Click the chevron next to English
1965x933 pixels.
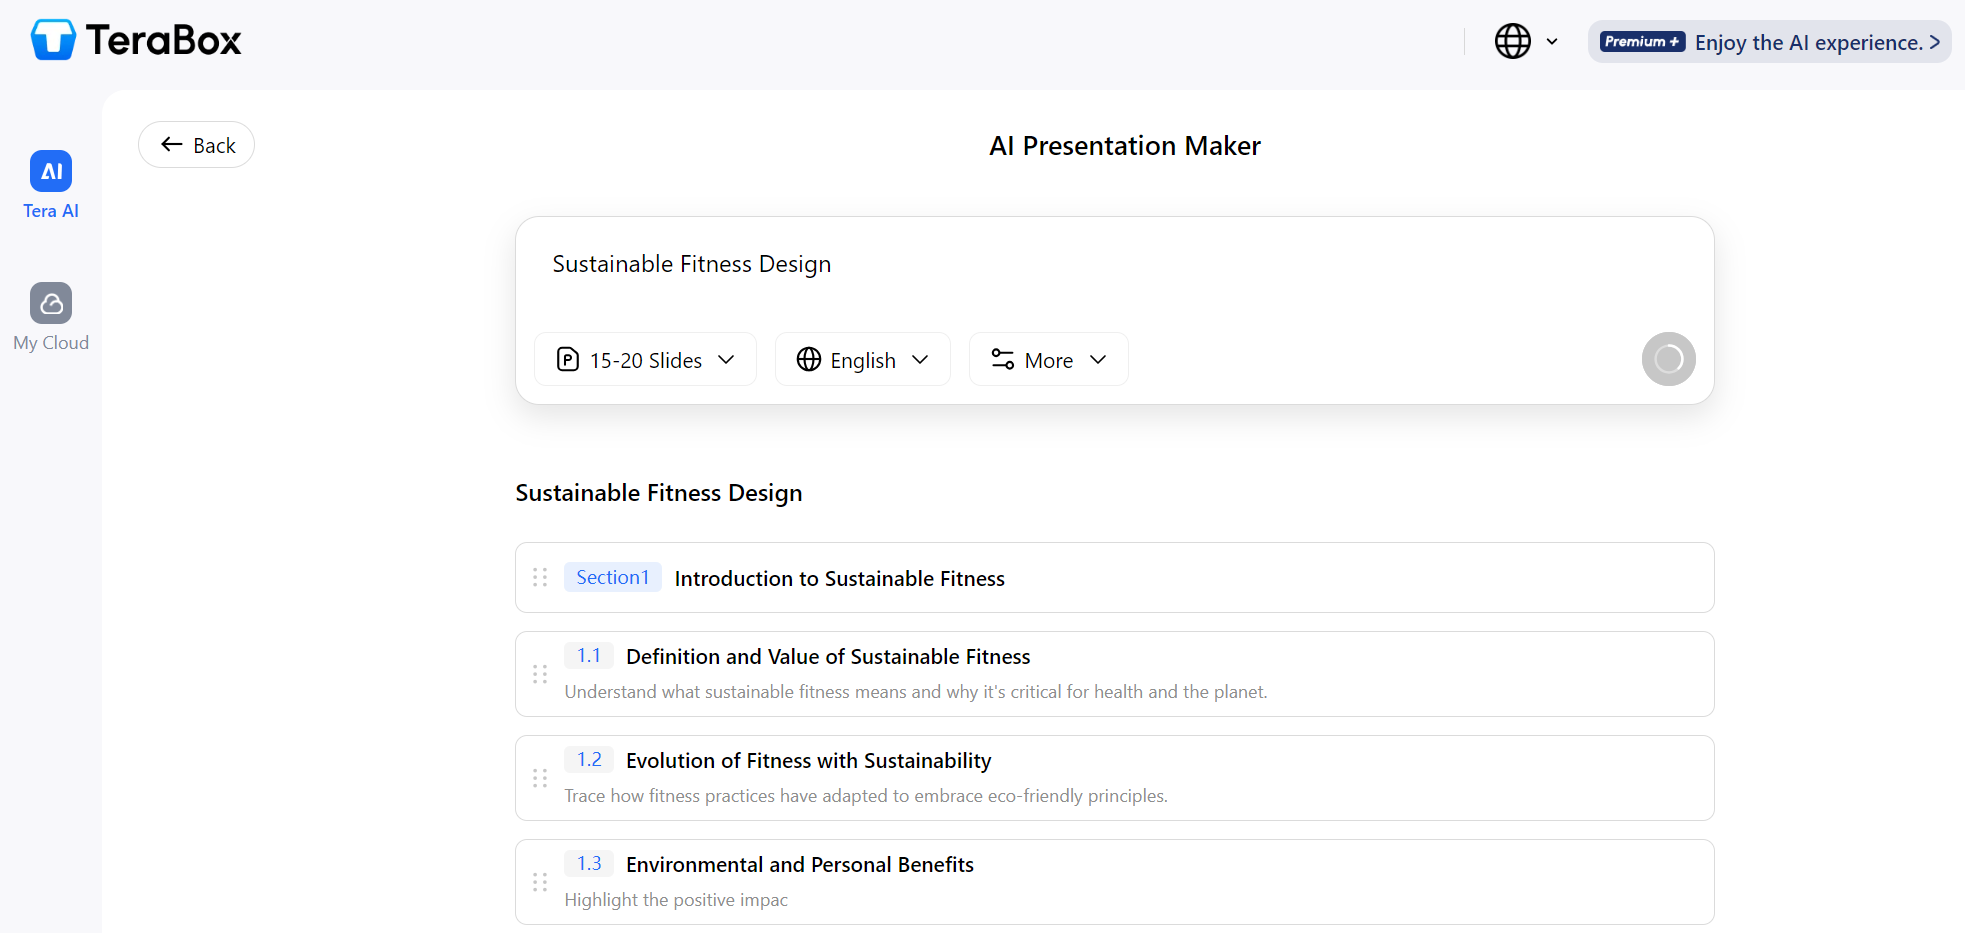921,359
